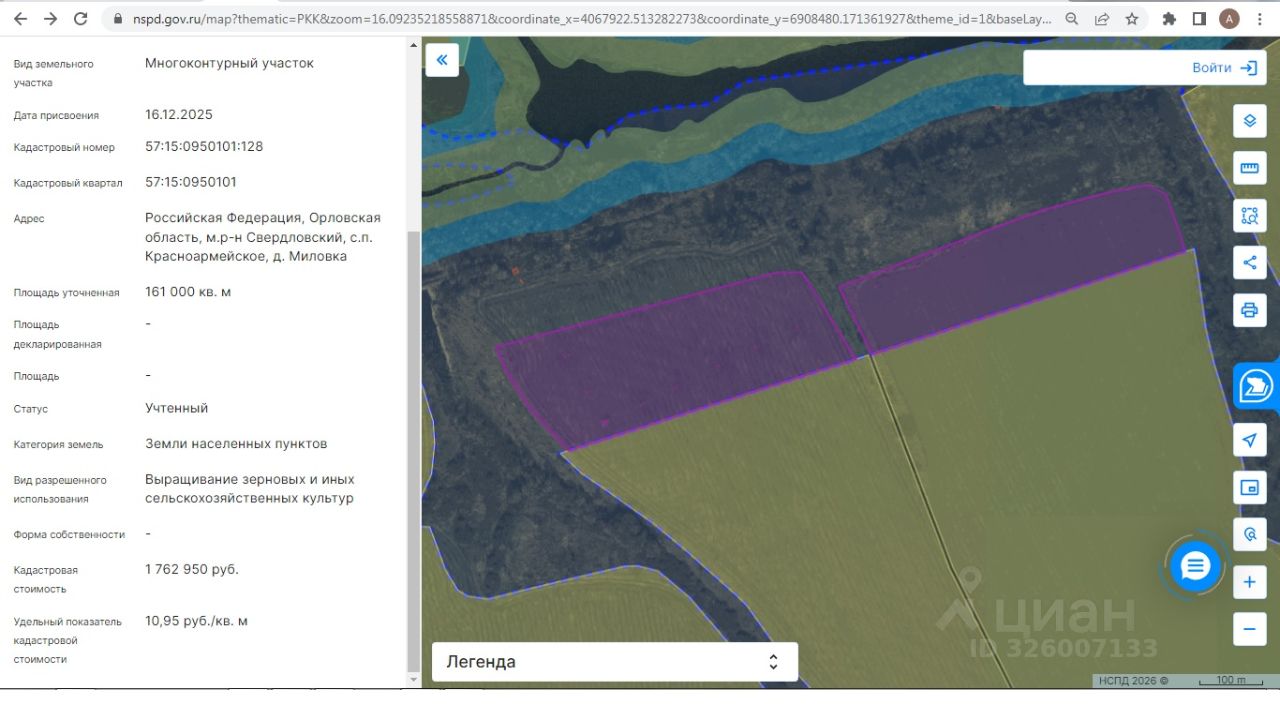The width and height of the screenshot is (1280, 720).
Task: Print the map with the printer icon
Action: tap(1249, 310)
